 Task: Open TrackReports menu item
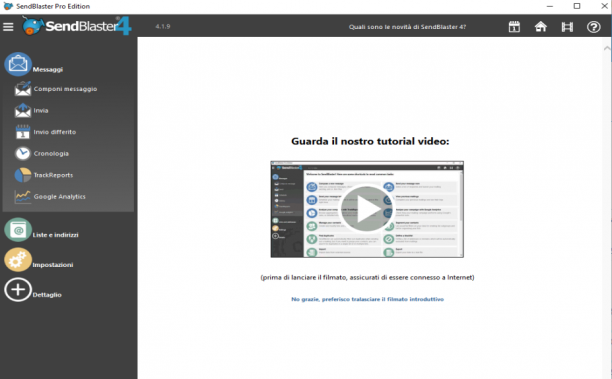pos(53,175)
